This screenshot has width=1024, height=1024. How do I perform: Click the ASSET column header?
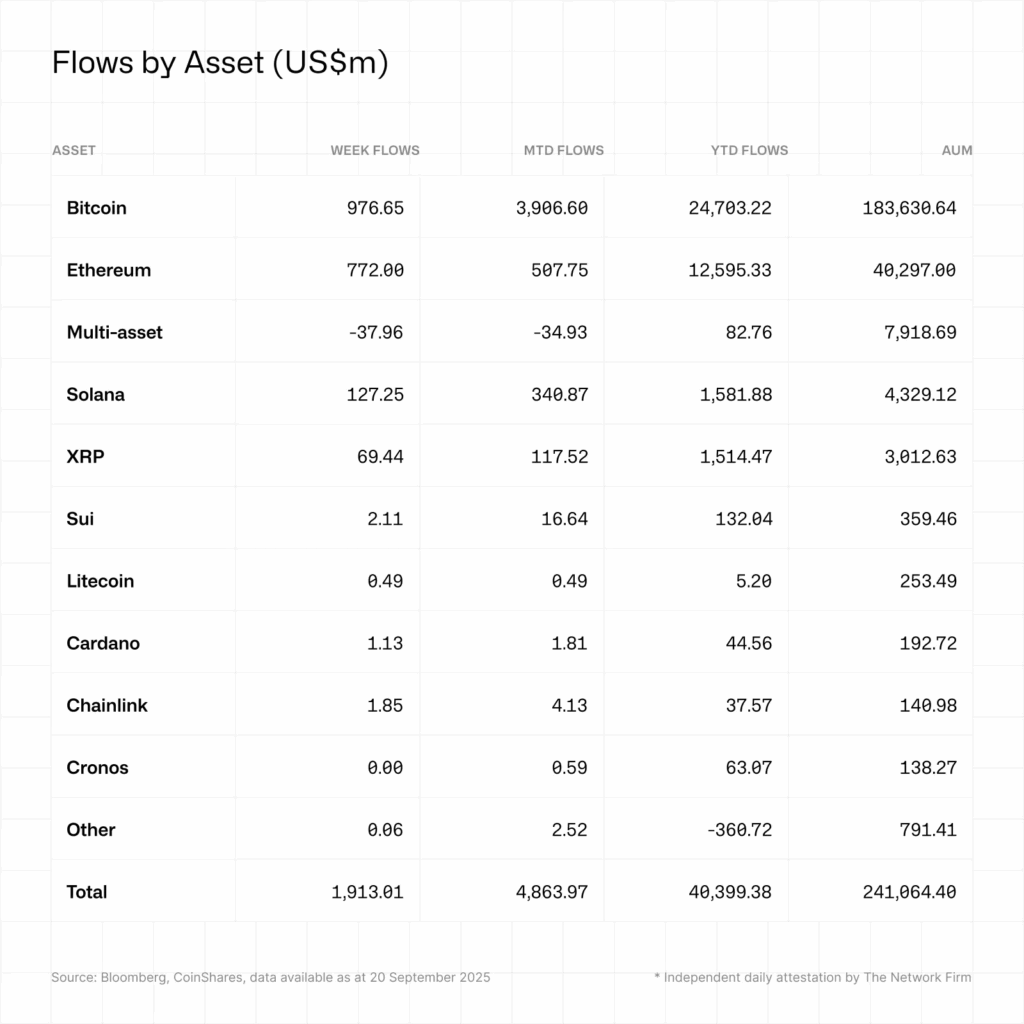74,150
